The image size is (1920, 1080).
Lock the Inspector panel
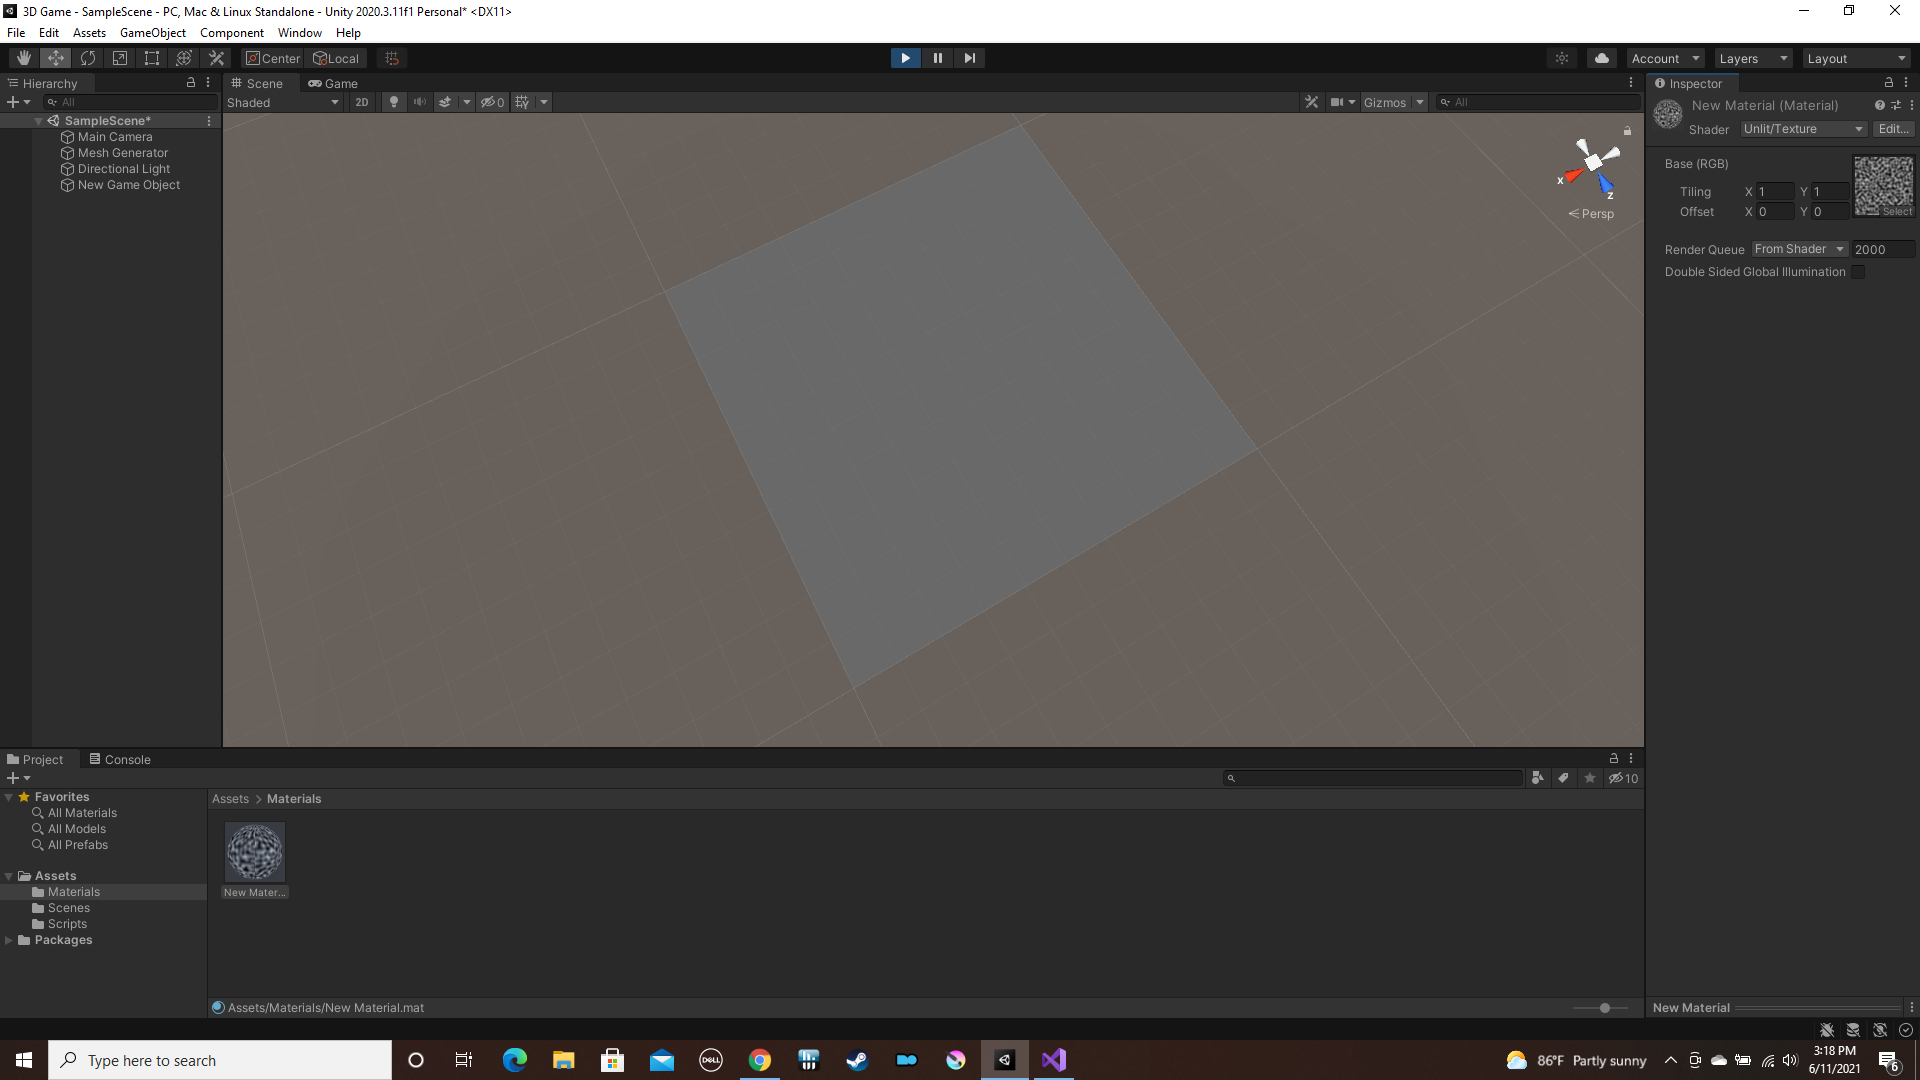coord(1889,83)
